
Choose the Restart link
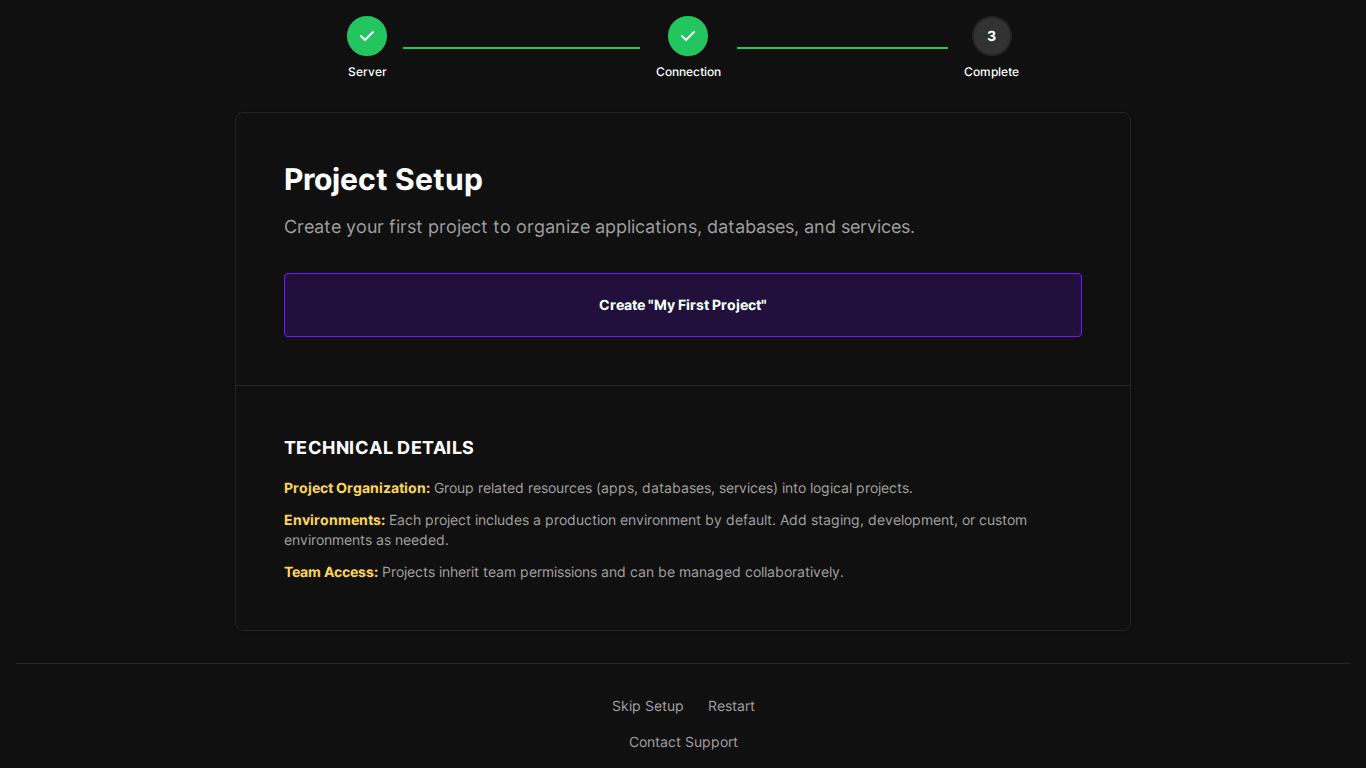click(731, 706)
